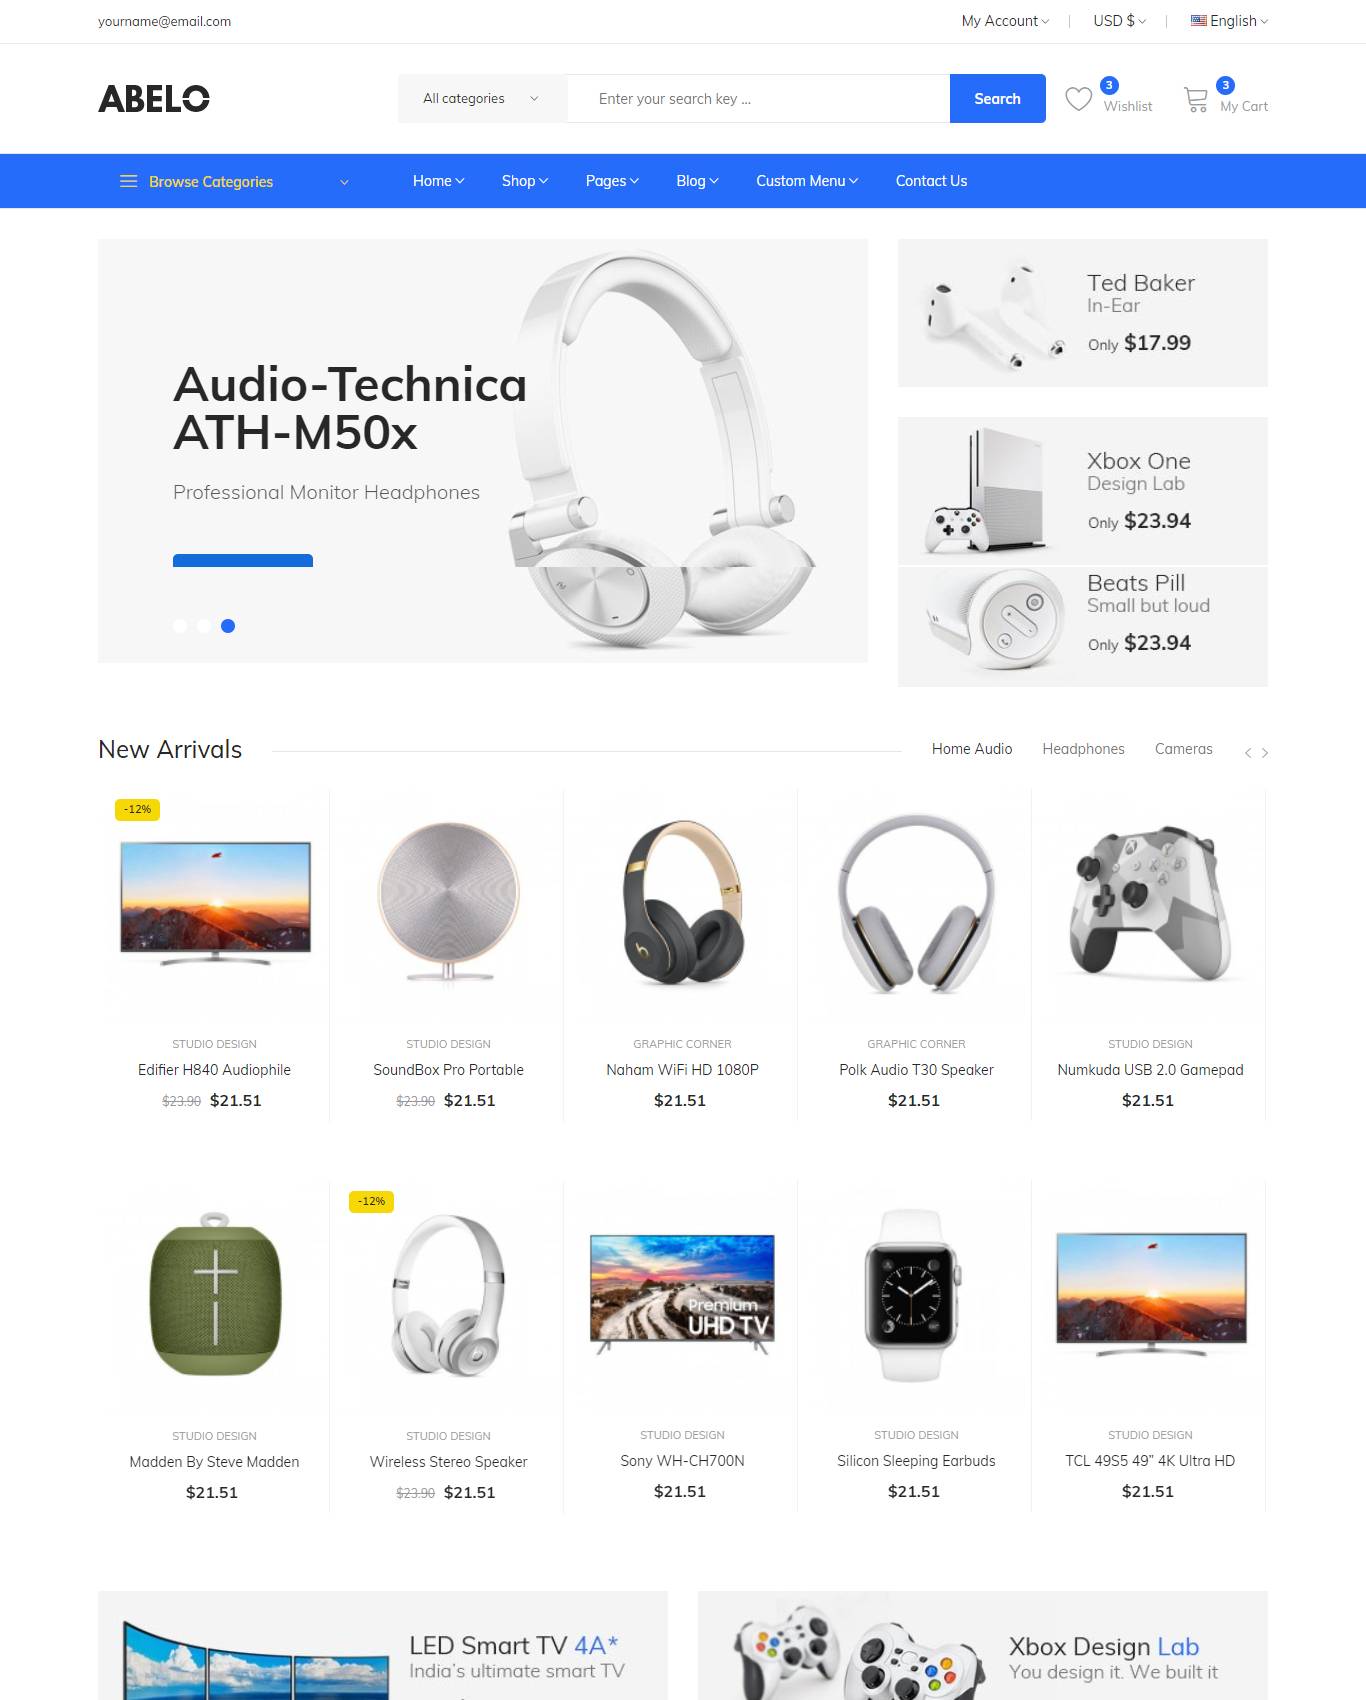Viewport: 1366px width, 1700px height.
Task: Select the active third slider dot
Action: point(228,626)
